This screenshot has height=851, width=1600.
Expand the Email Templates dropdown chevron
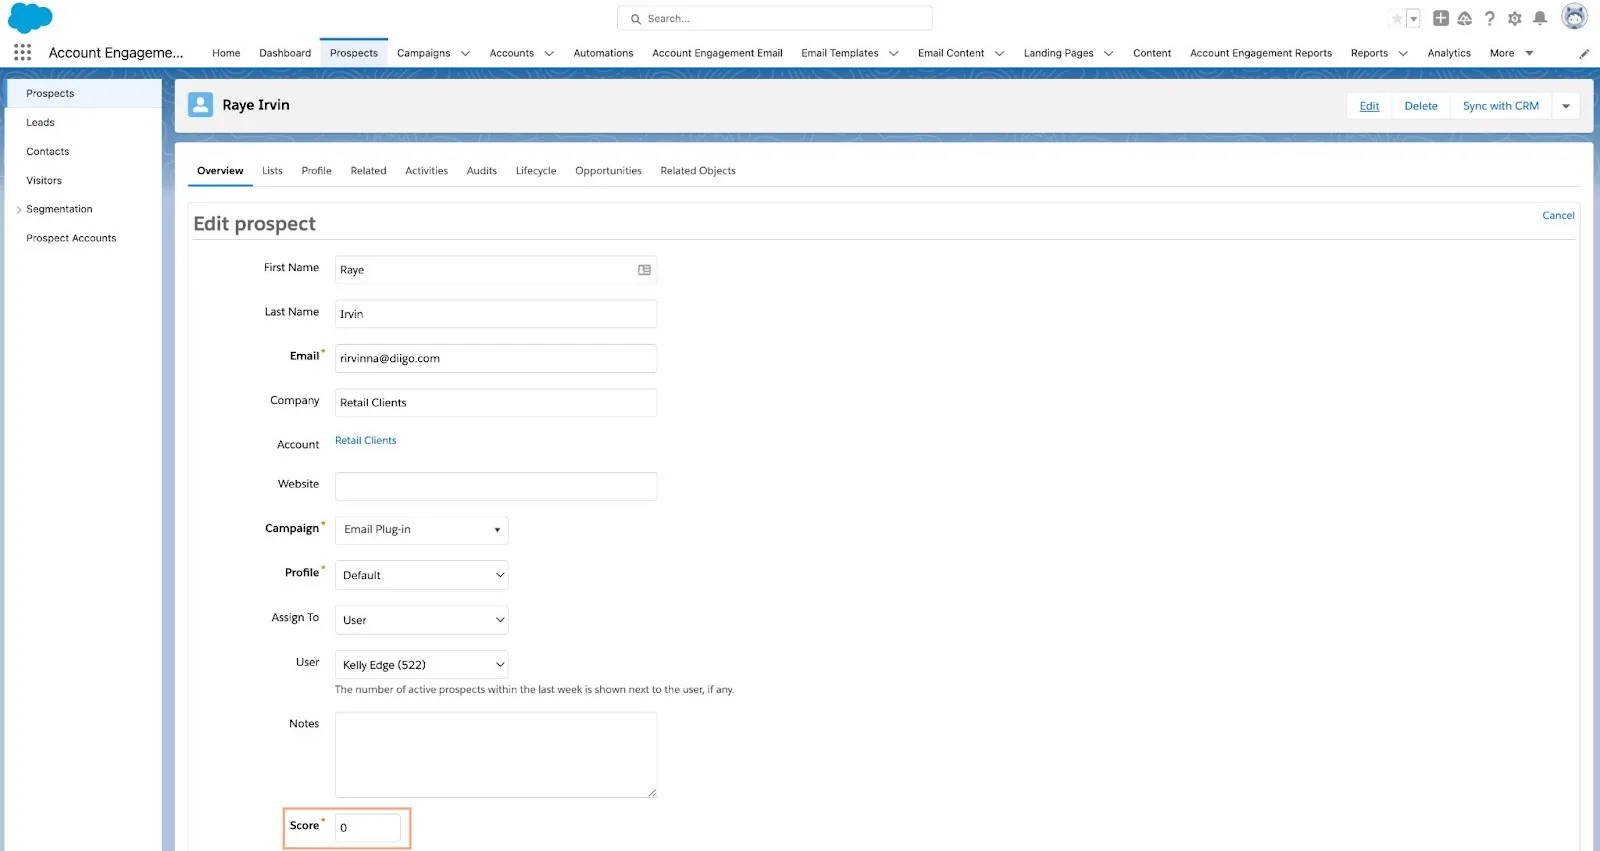[x=893, y=54]
